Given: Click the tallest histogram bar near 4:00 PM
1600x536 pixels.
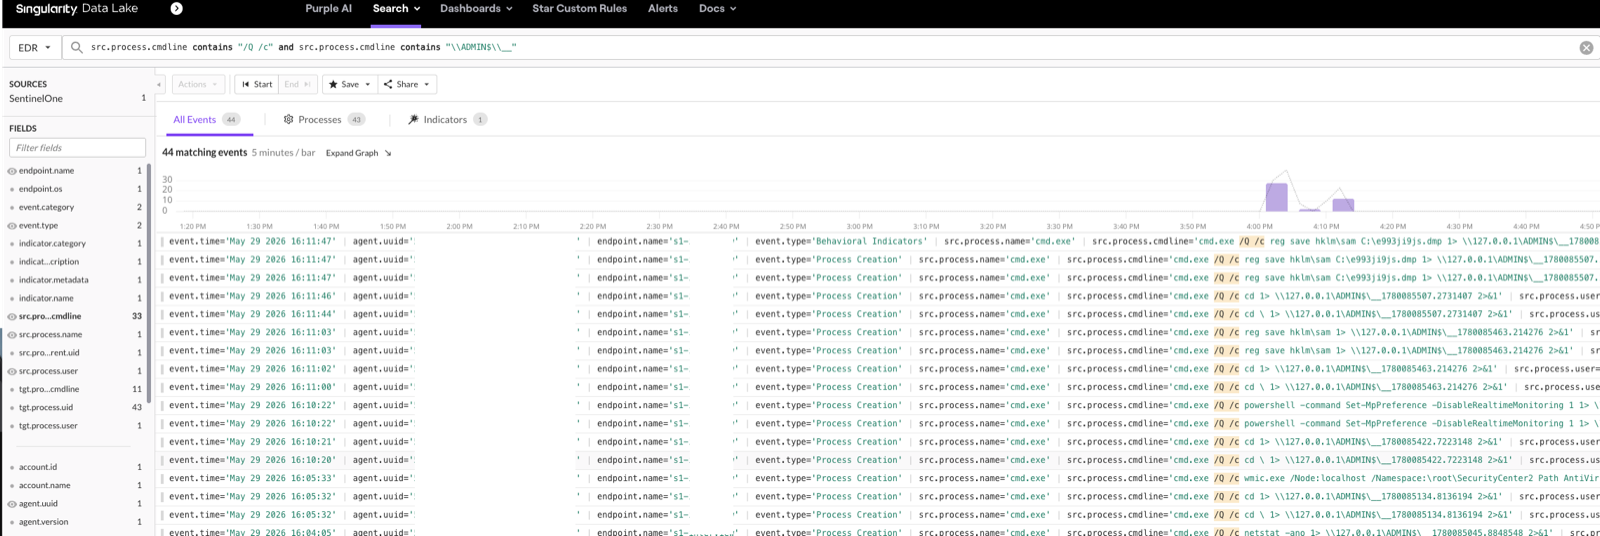Looking at the screenshot, I should pyautogui.click(x=1277, y=197).
